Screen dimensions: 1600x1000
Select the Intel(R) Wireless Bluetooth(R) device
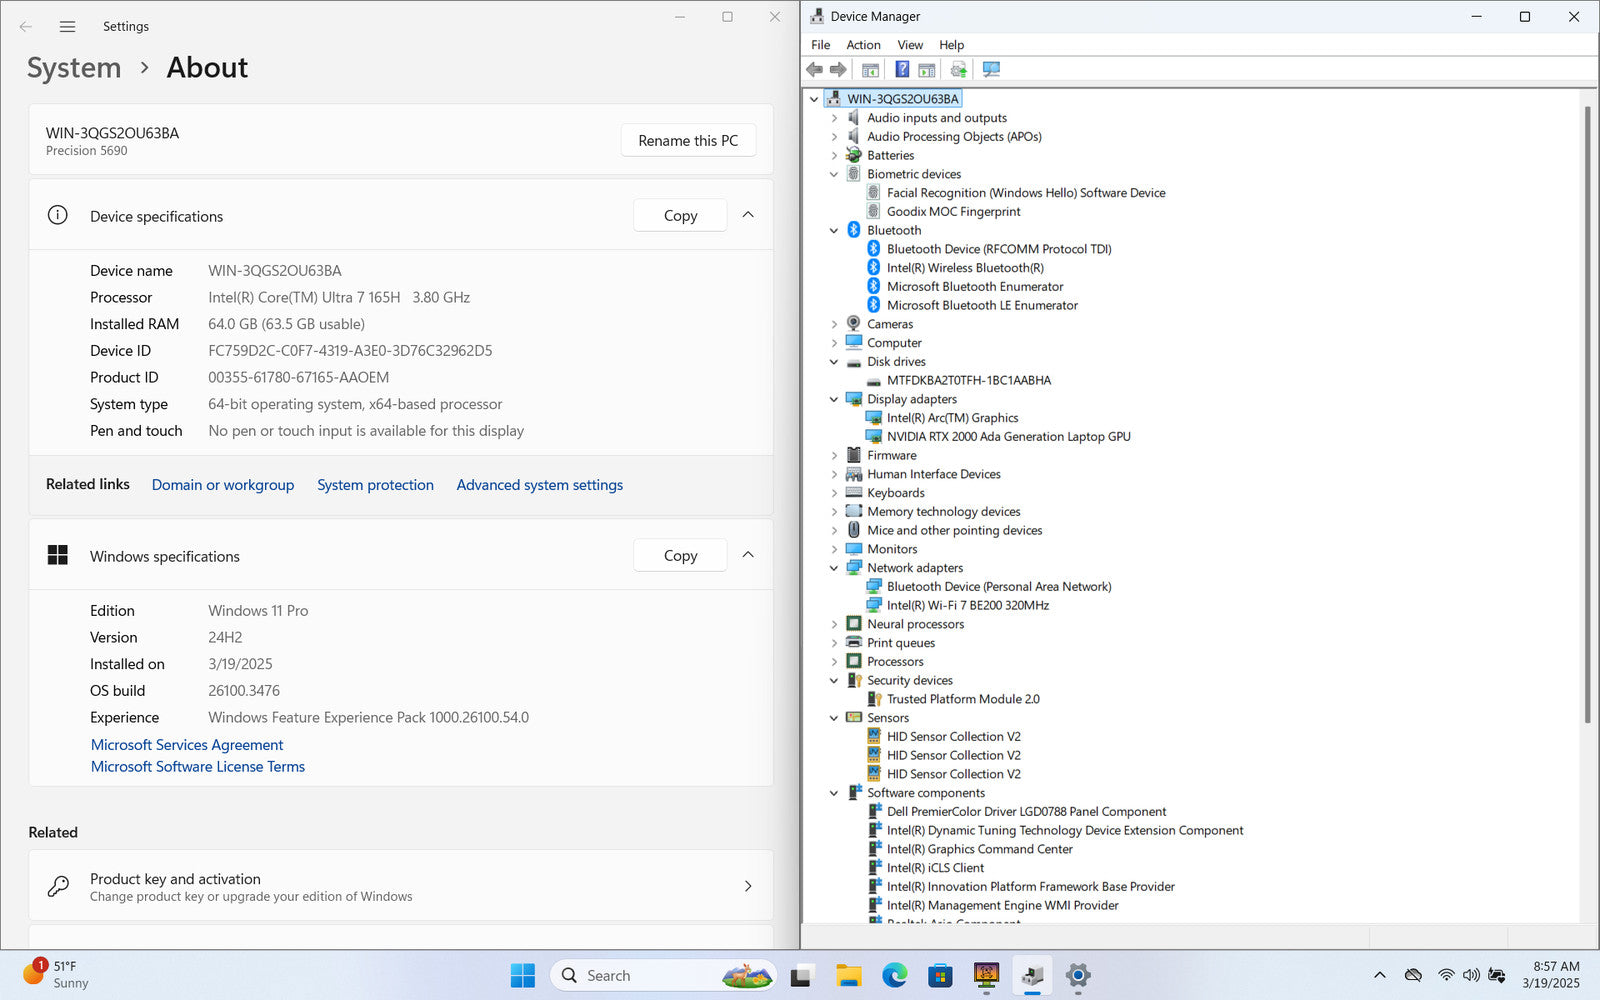965,268
